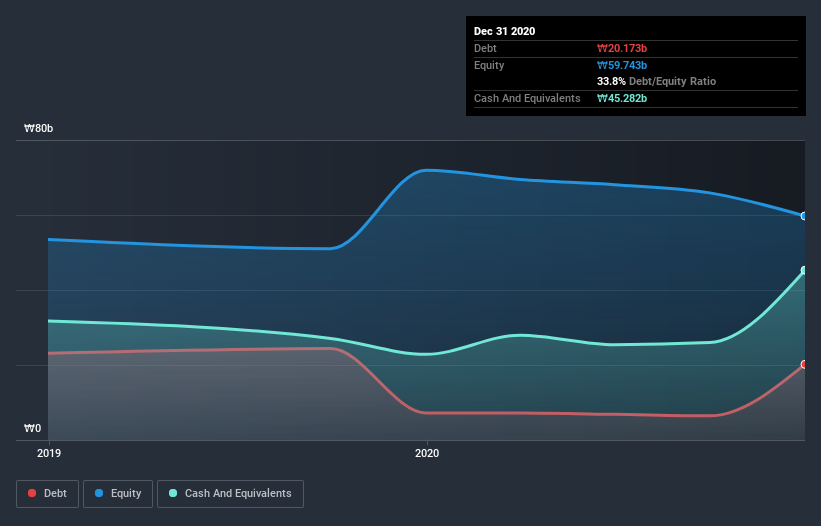Click the Debt label in tooltip
Viewport: 821px width, 526px height.
click(485, 48)
